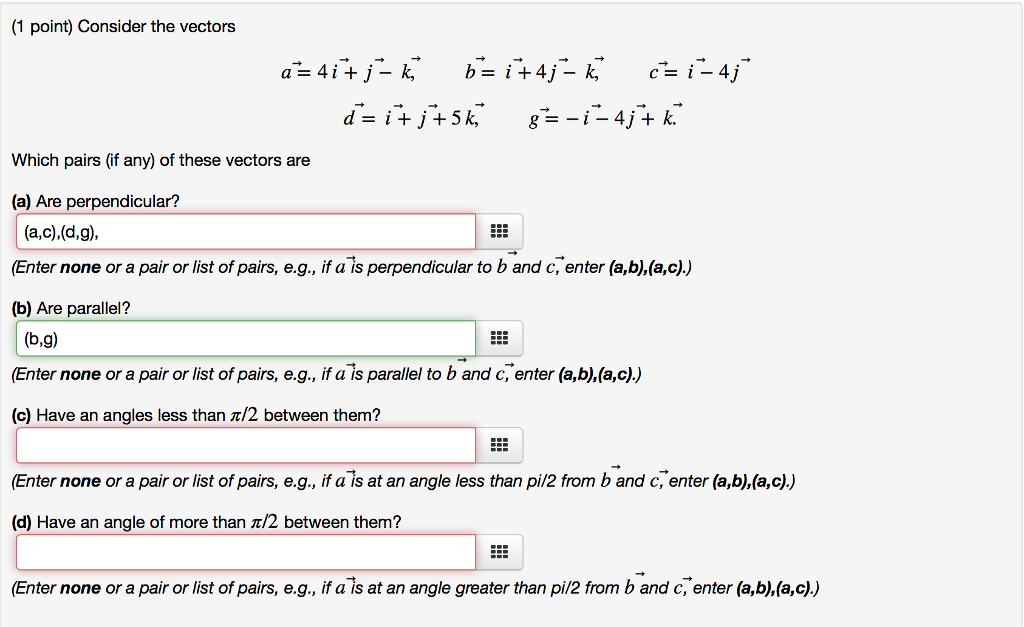This screenshot has height=627, width=1024.
Task: Click the keypad icon for the angle less than pi/2 question
Action: [499, 445]
